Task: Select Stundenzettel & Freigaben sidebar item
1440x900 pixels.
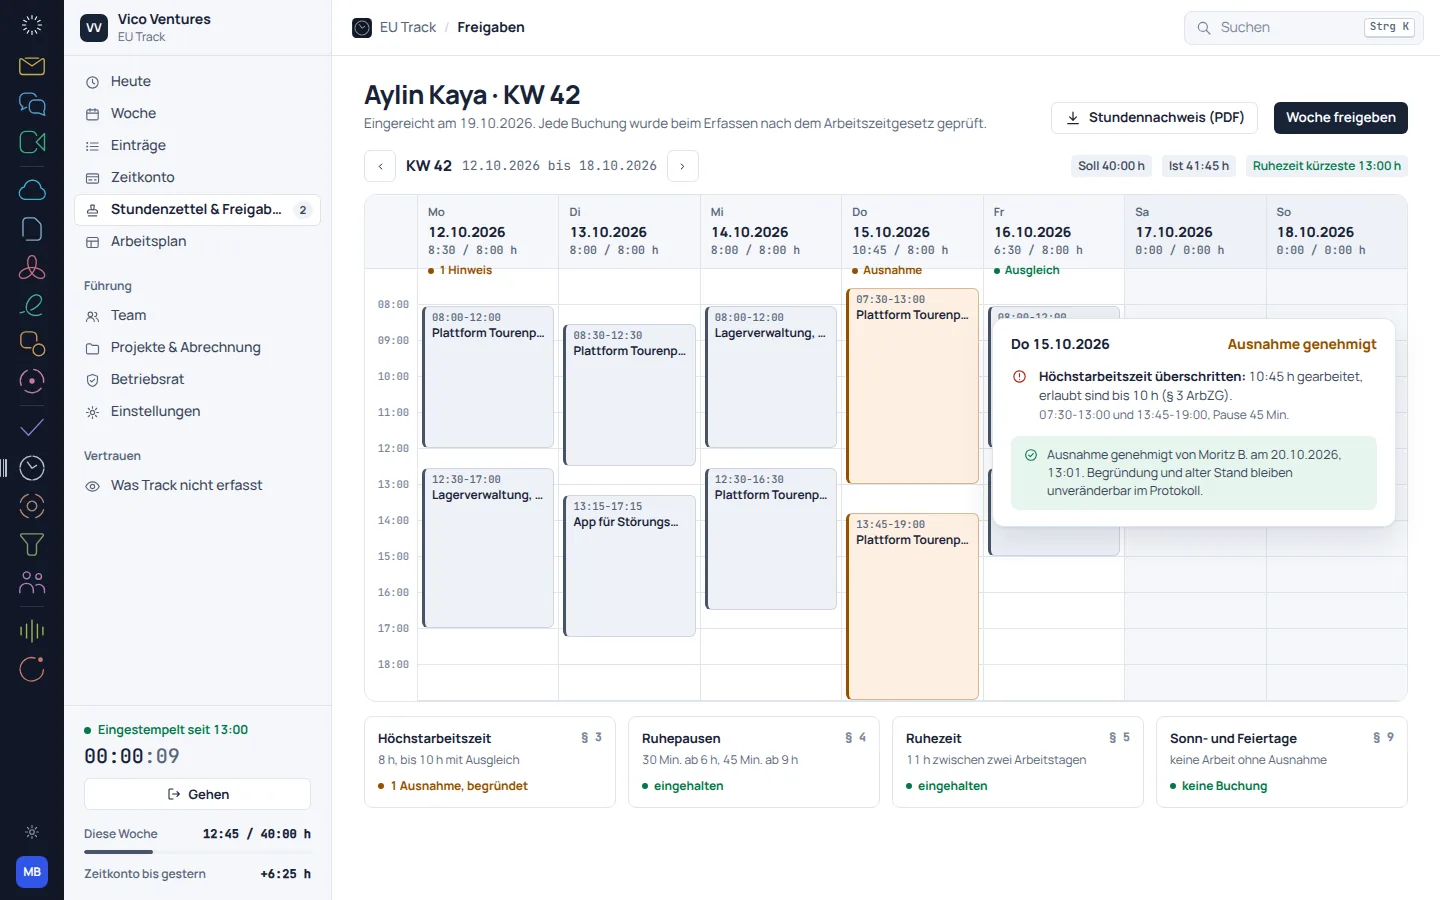Action: (197, 210)
